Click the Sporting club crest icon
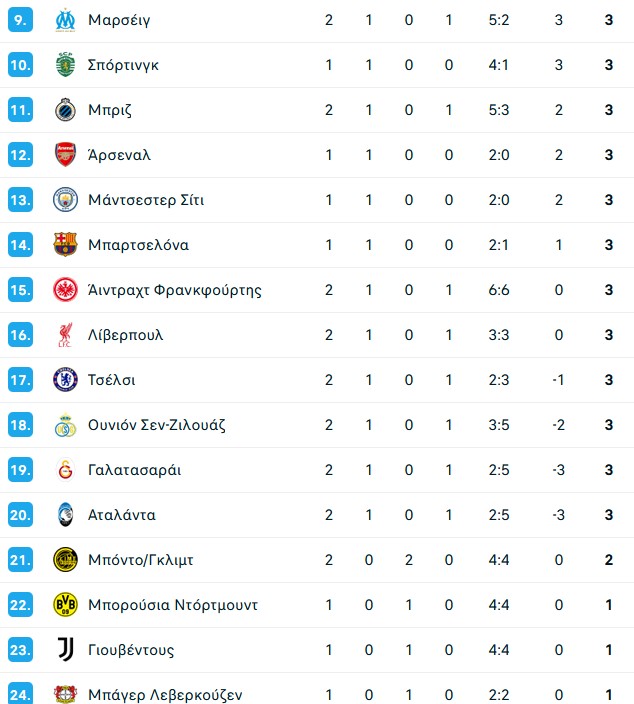Image resolution: width=634 pixels, height=704 pixels. click(65, 65)
